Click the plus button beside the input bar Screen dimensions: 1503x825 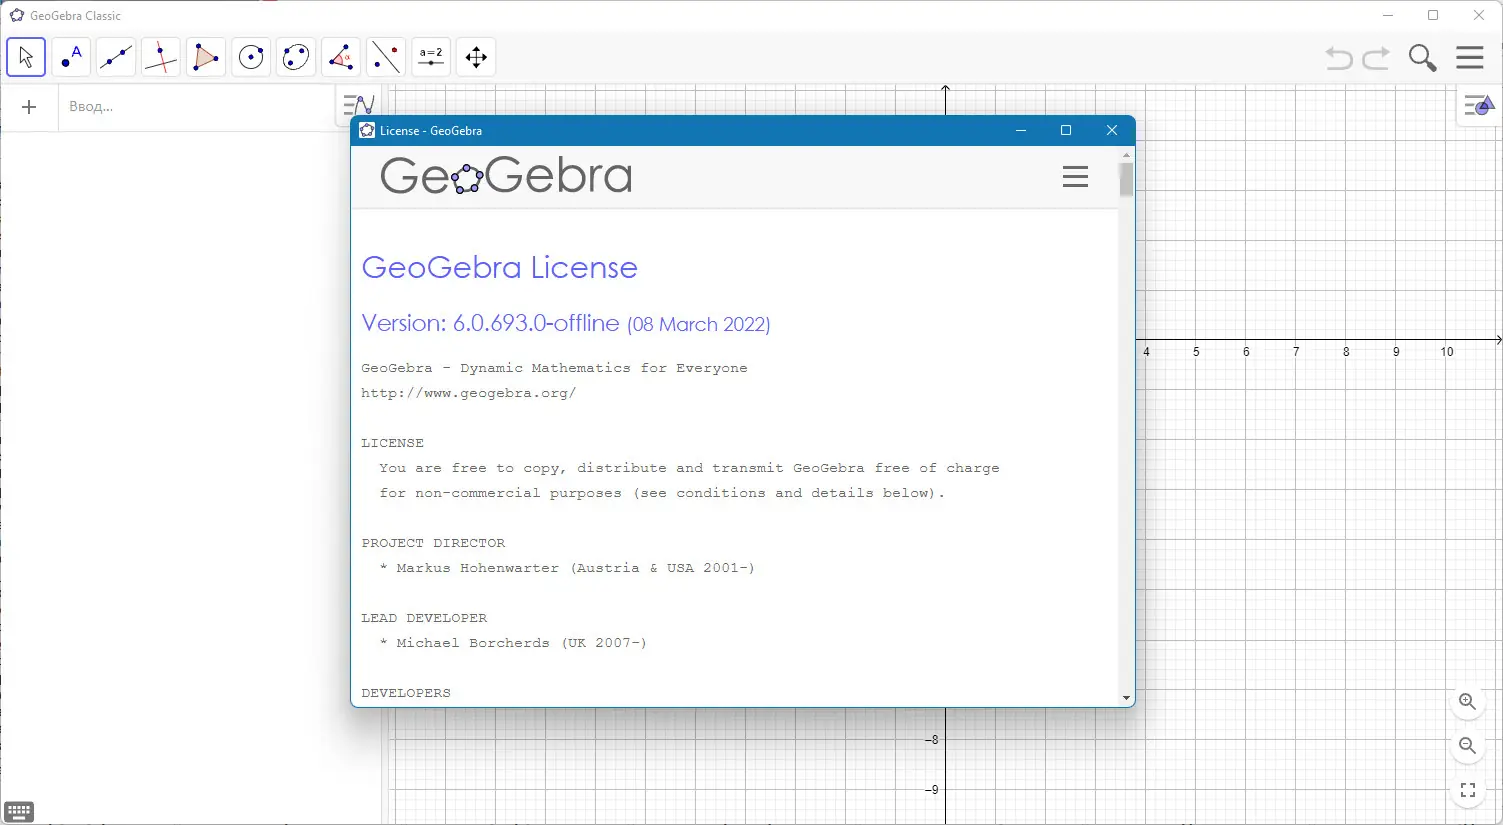pyautogui.click(x=29, y=107)
